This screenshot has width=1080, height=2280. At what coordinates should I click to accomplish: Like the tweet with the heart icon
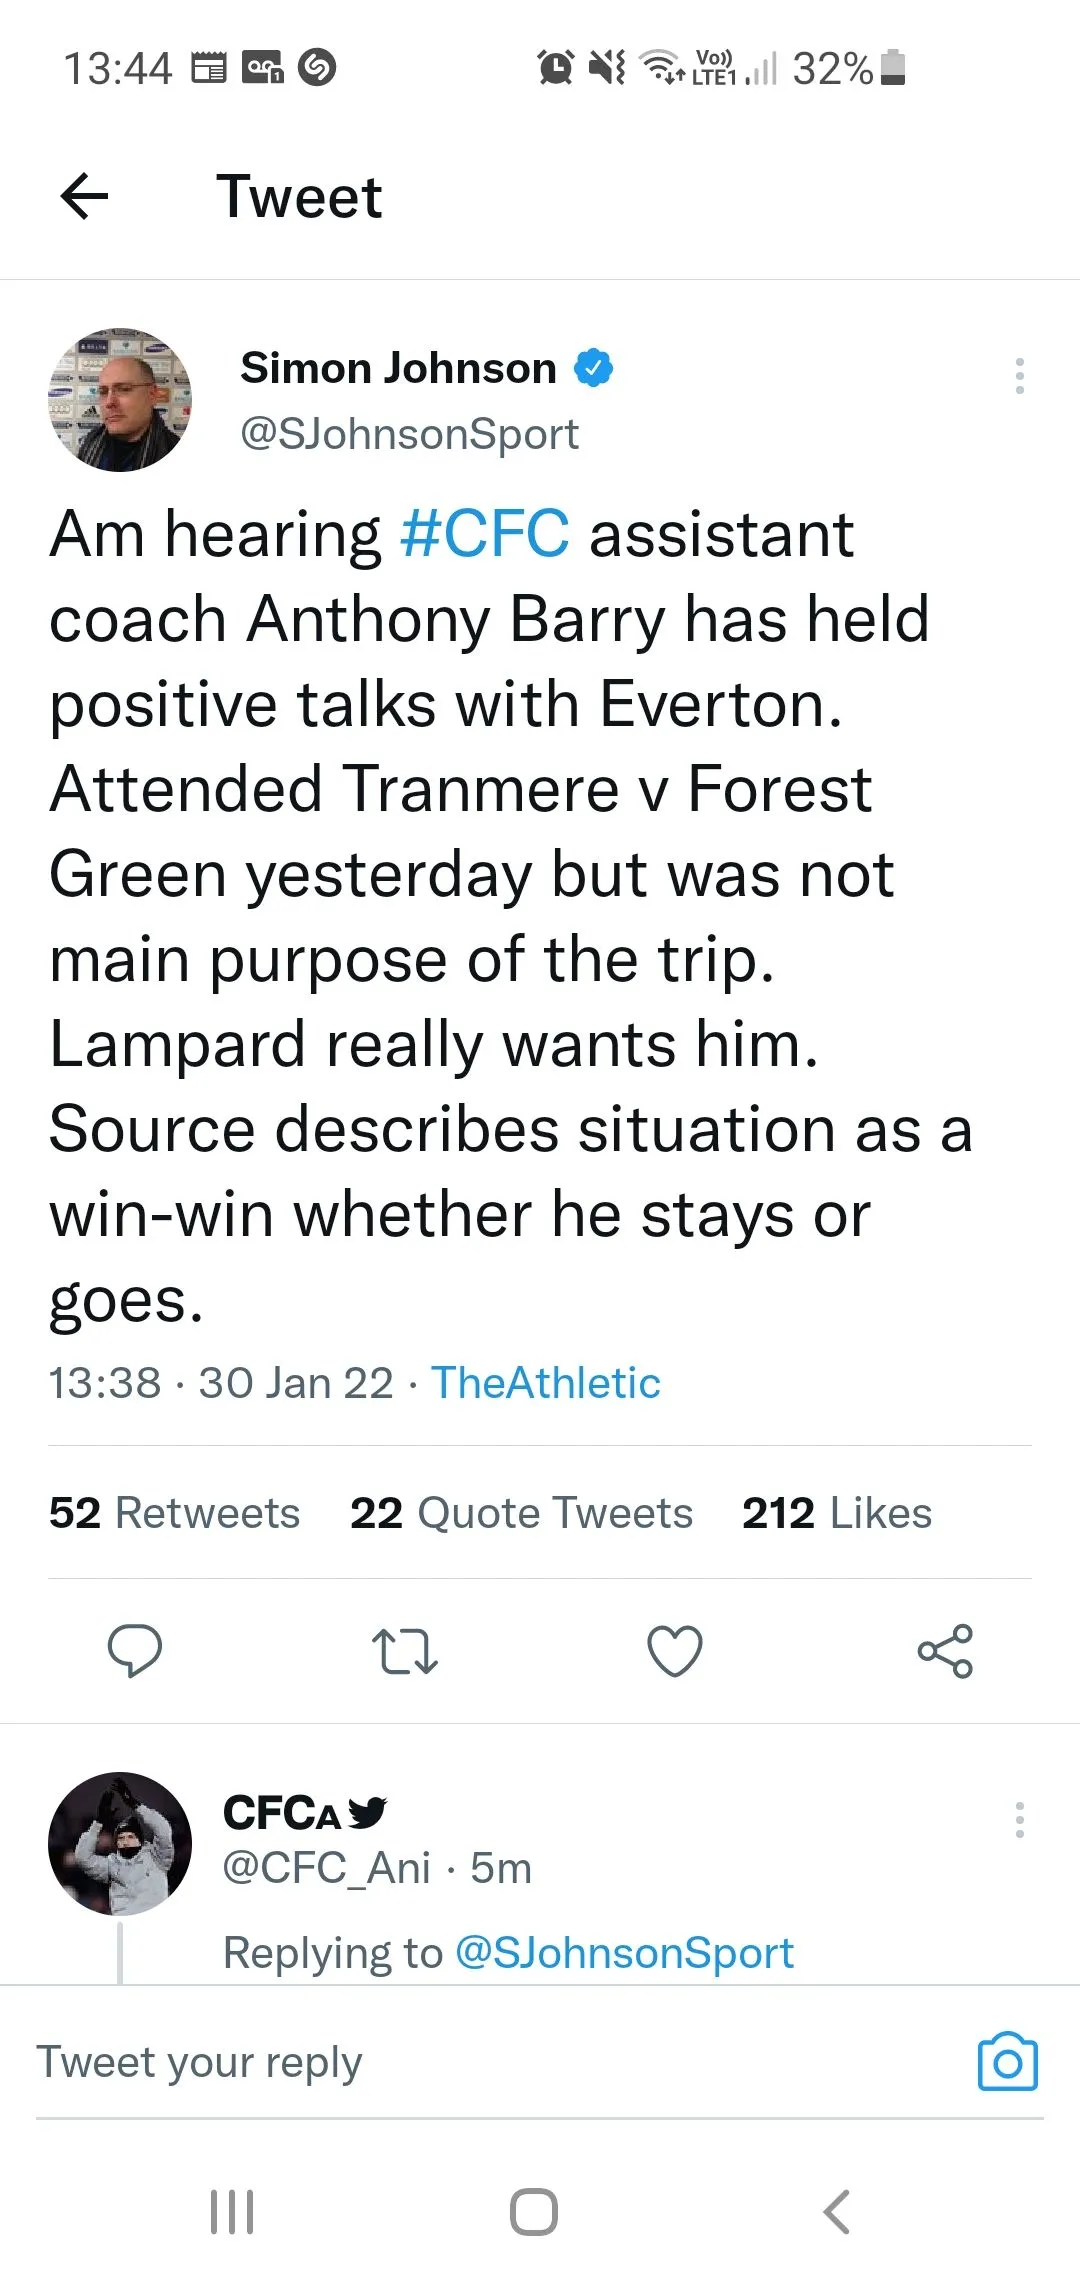point(675,1651)
